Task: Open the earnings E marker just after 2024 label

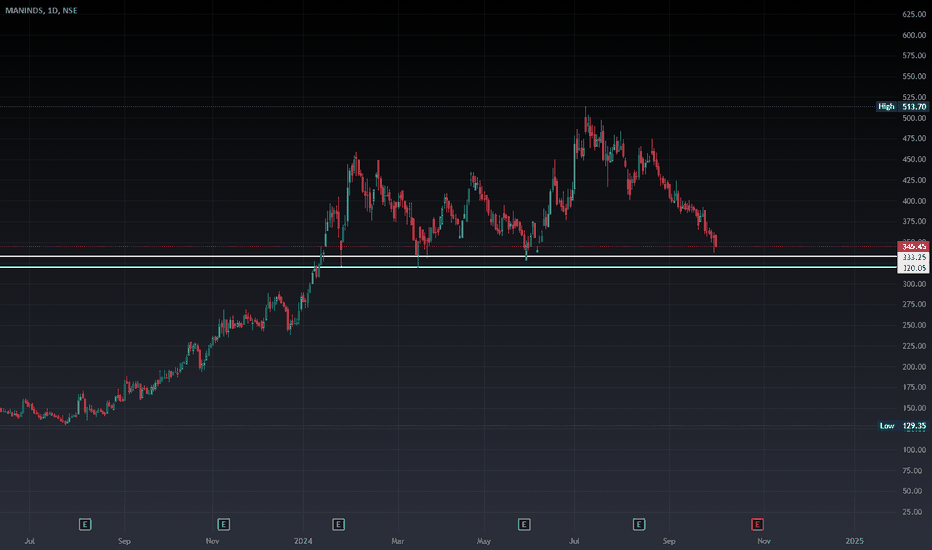Action: (x=338, y=524)
